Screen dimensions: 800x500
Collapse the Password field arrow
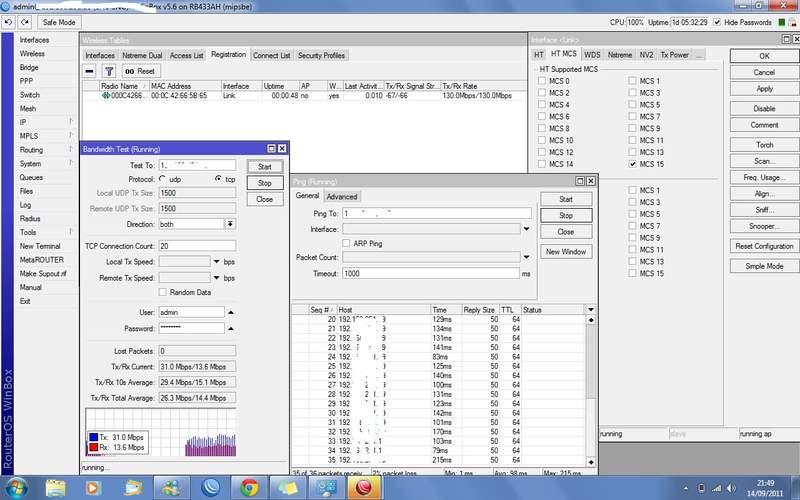coord(231,329)
